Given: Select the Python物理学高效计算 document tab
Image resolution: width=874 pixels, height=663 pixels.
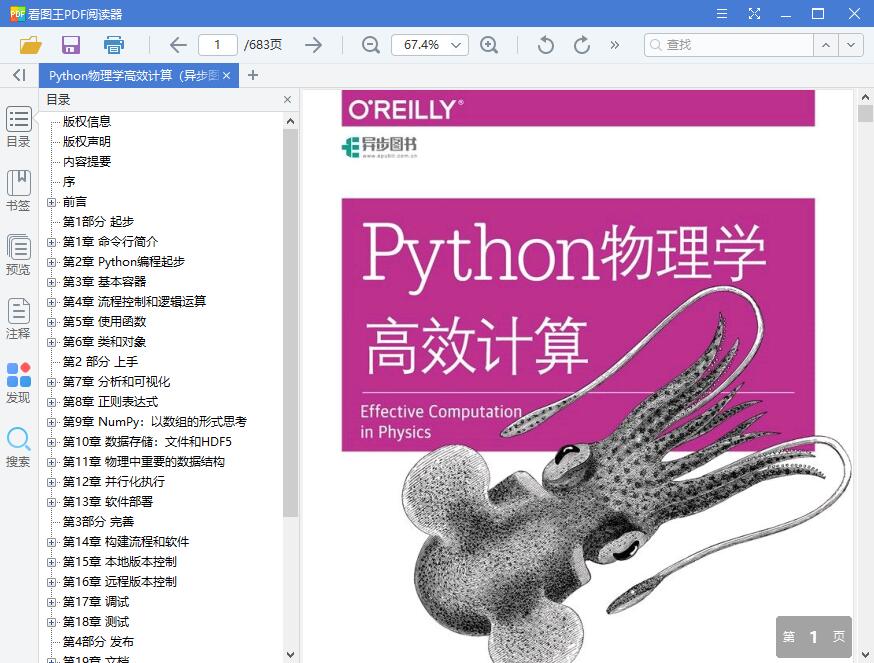Looking at the screenshot, I should click(130, 75).
